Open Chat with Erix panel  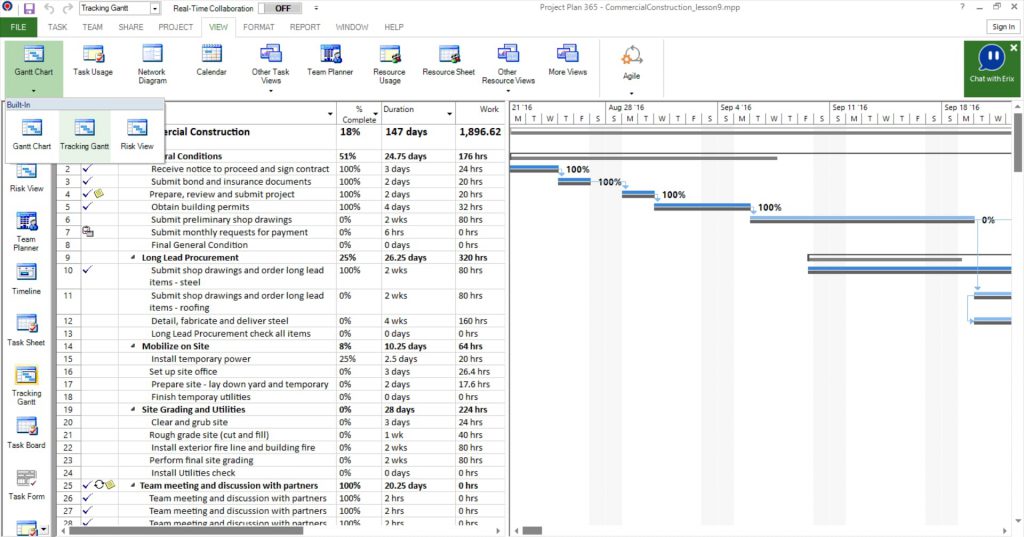click(991, 67)
